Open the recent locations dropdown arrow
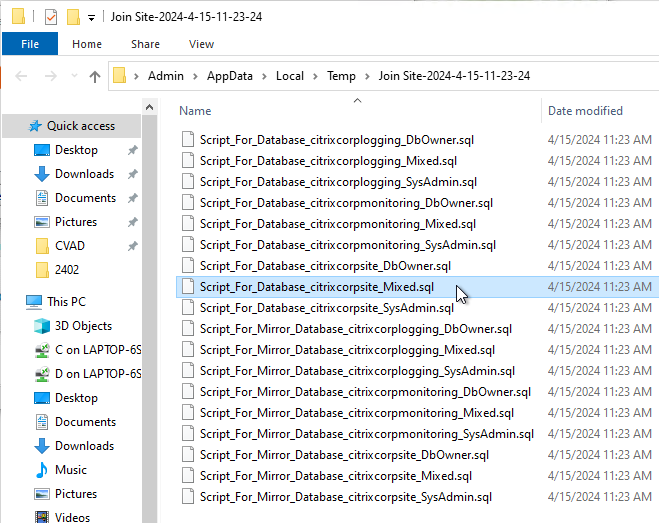Screen dimensions: 659x523 pos(74,76)
